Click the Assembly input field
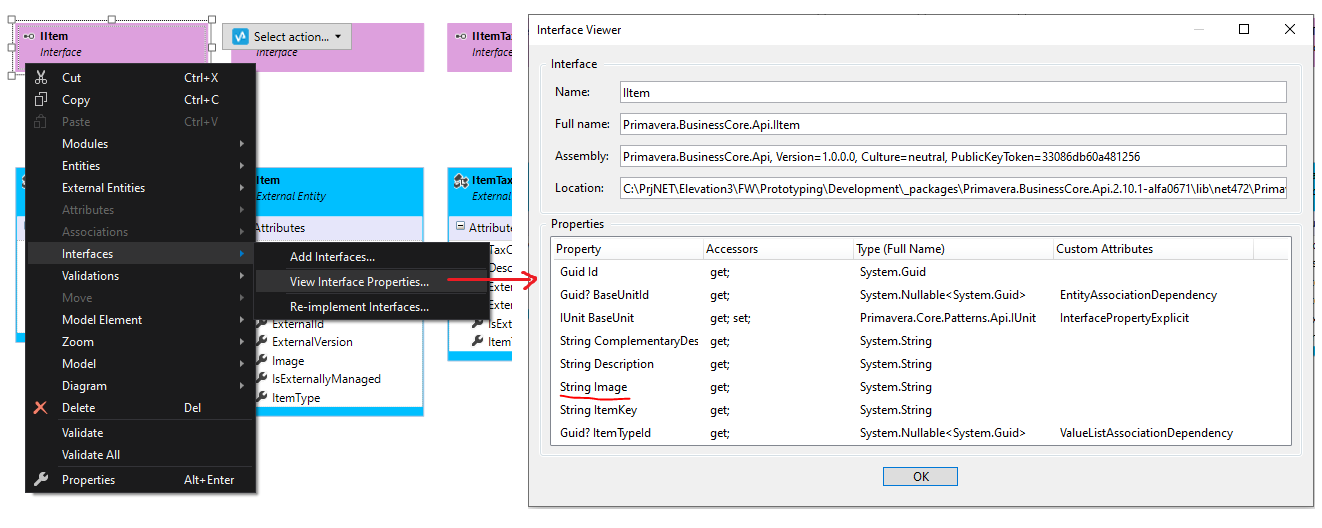1322x528 pixels. pyautogui.click(x=951, y=156)
